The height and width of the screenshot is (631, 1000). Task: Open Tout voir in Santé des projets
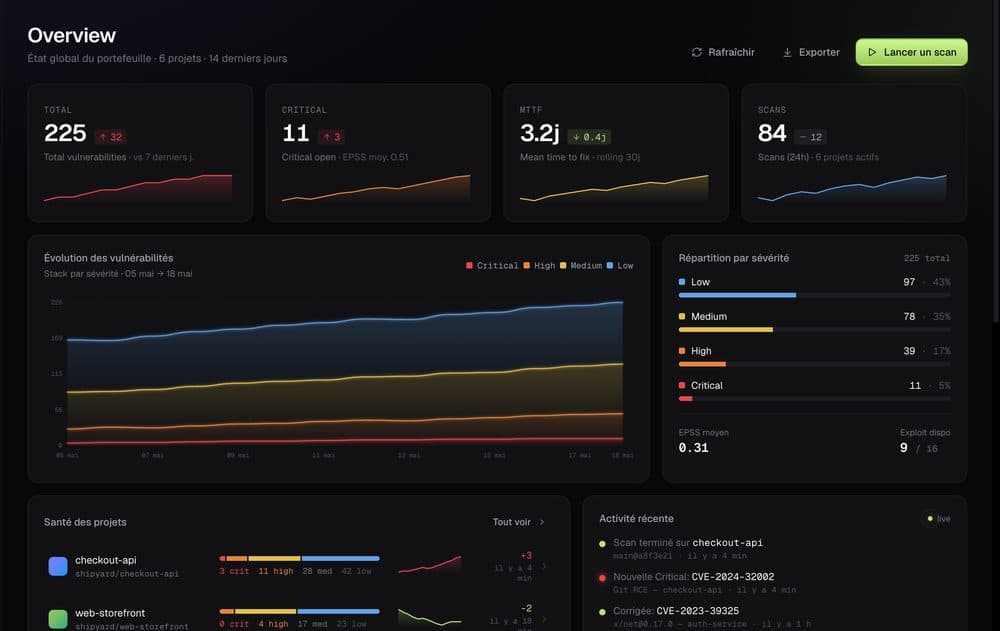pyautogui.click(x=518, y=522)
